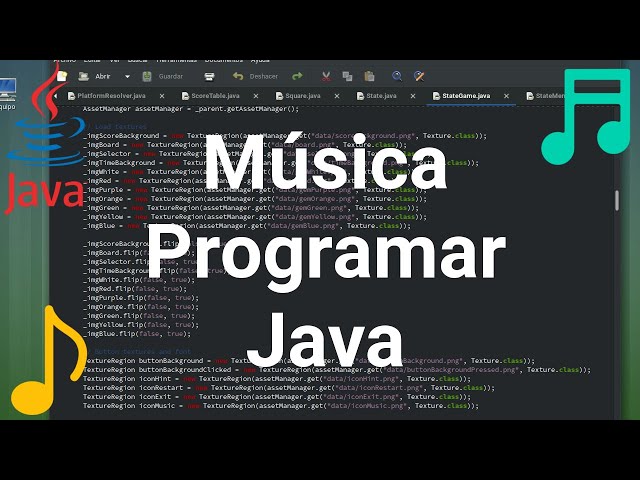Image resolution: width=640 pixels, height=480 pixels.
Task: Click the Abrir open-file folder icon
Action: (x=84, y=76)
